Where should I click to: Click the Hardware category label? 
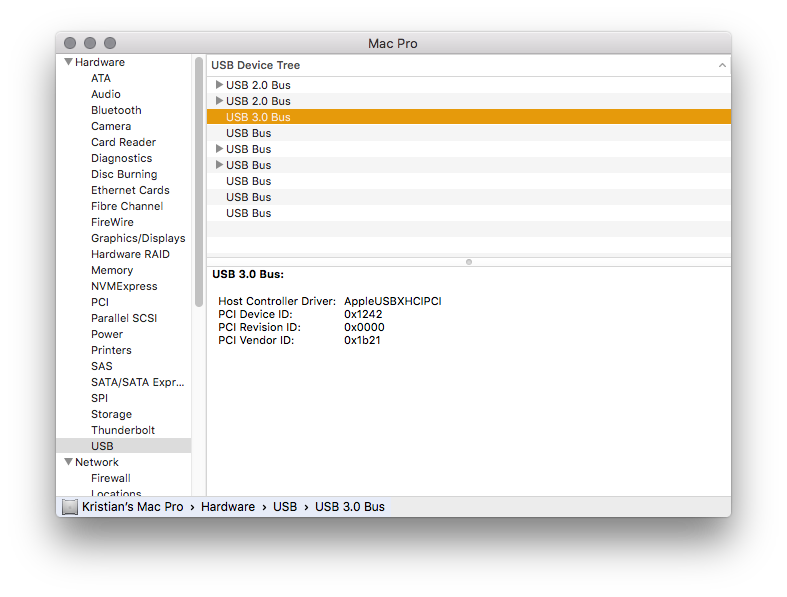pos(100,62)
